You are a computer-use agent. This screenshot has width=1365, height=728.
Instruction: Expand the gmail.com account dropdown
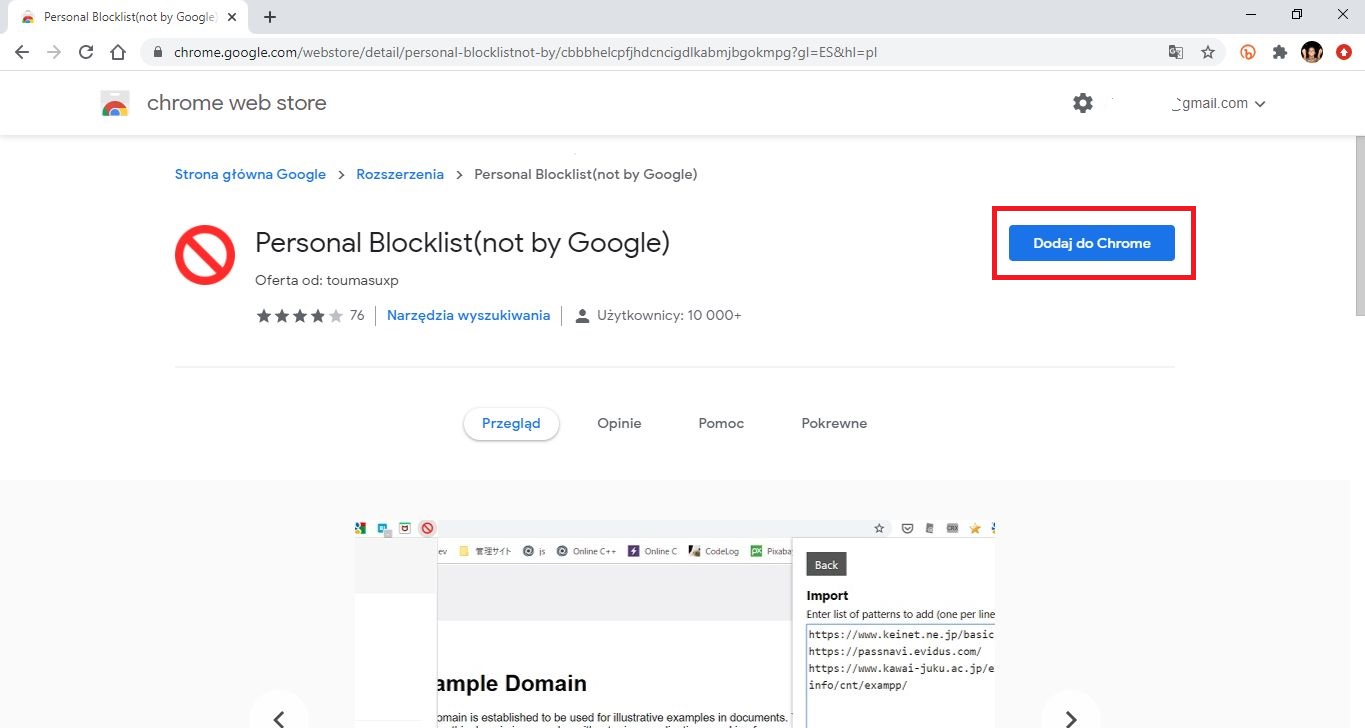pyautogui.click(x=1217, y=103)
